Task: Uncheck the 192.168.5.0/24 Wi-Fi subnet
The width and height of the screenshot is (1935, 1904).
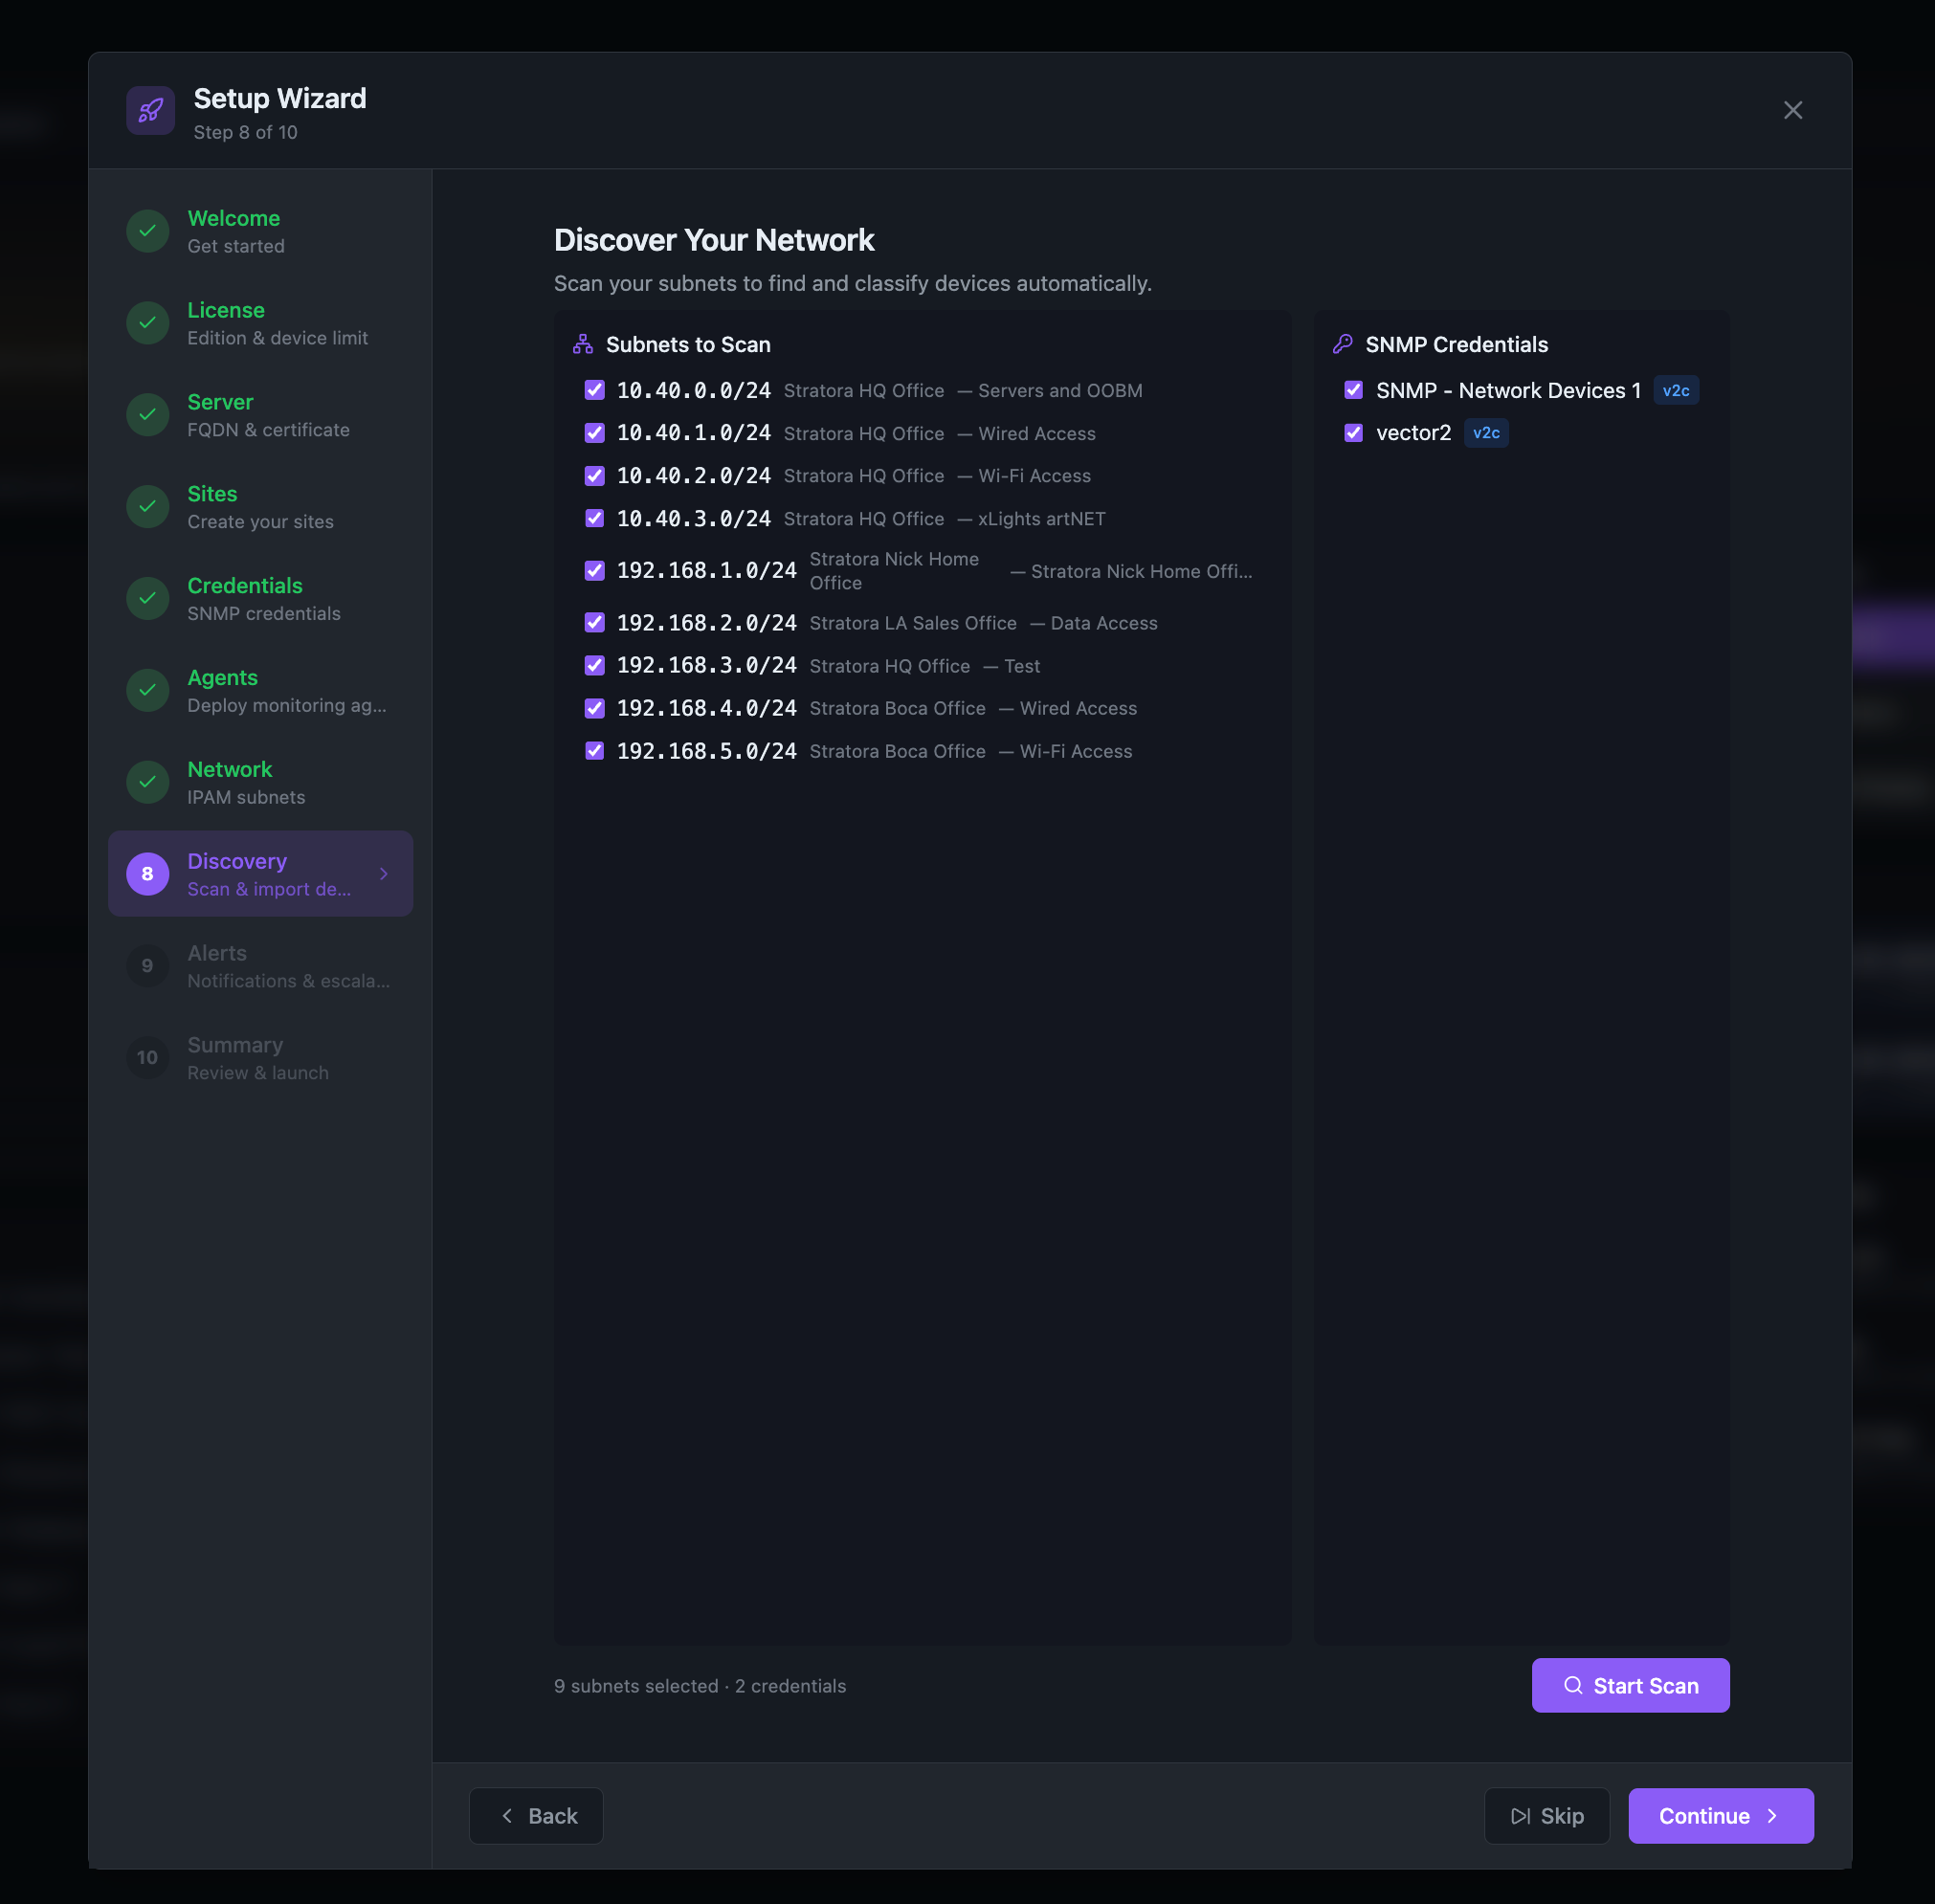Action: 594,750
